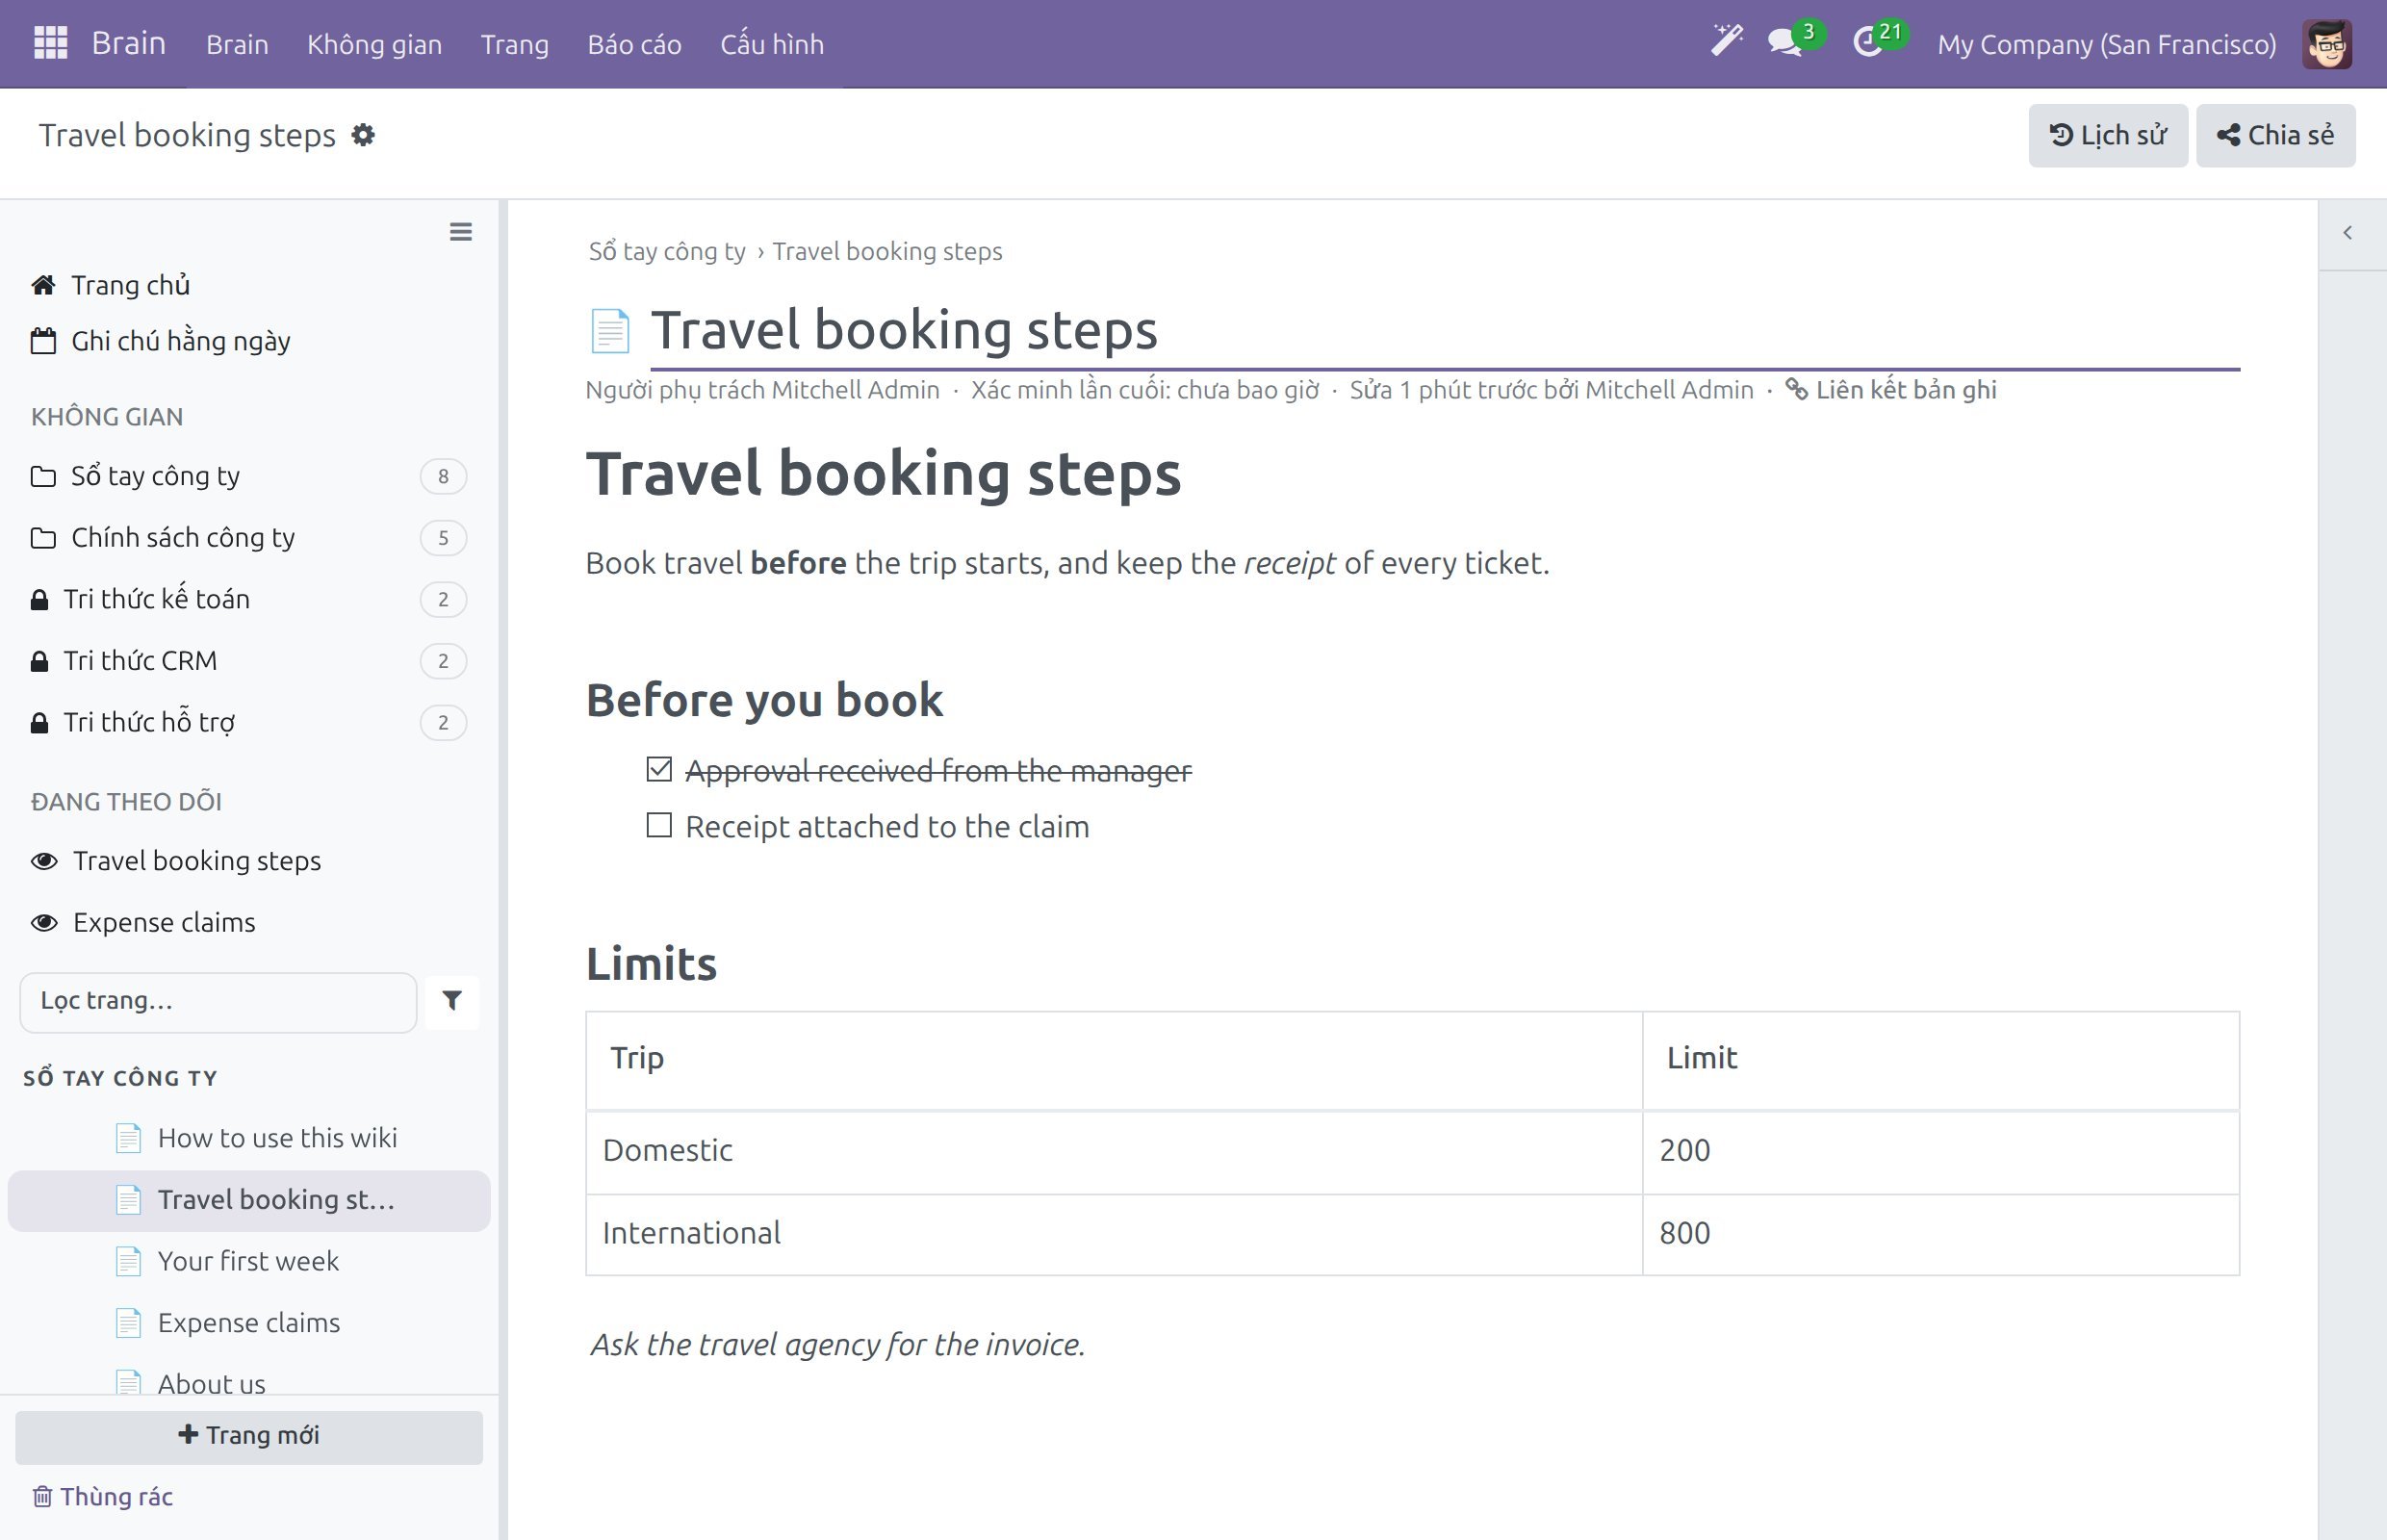The image size is (2387, 1540).
Task: Open the apps grid launcher icon
Action: [x=50, y=43]
